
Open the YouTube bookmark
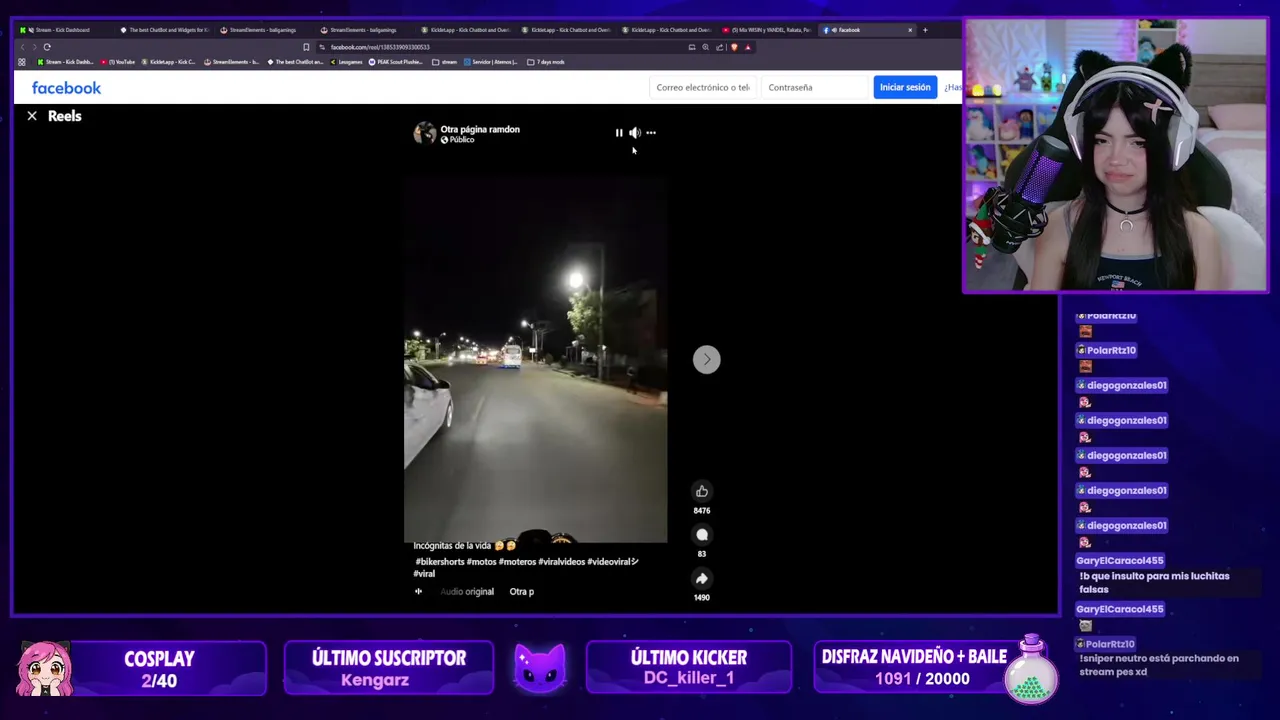[118, 62]
